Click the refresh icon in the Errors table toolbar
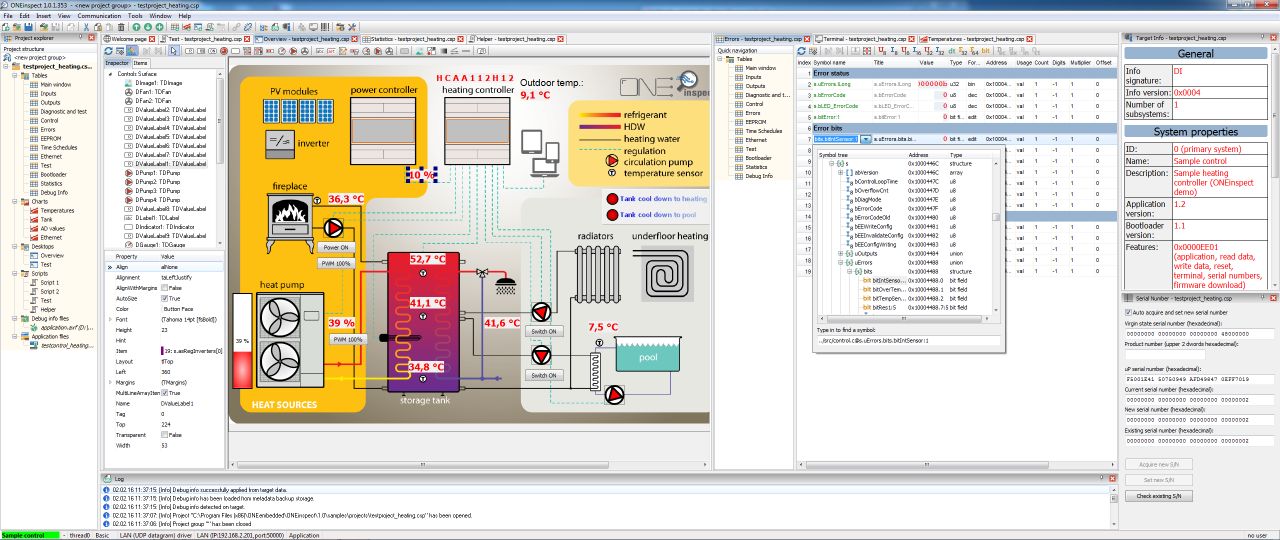Viewport: 1280px width, 540px height. coord(801,51)
